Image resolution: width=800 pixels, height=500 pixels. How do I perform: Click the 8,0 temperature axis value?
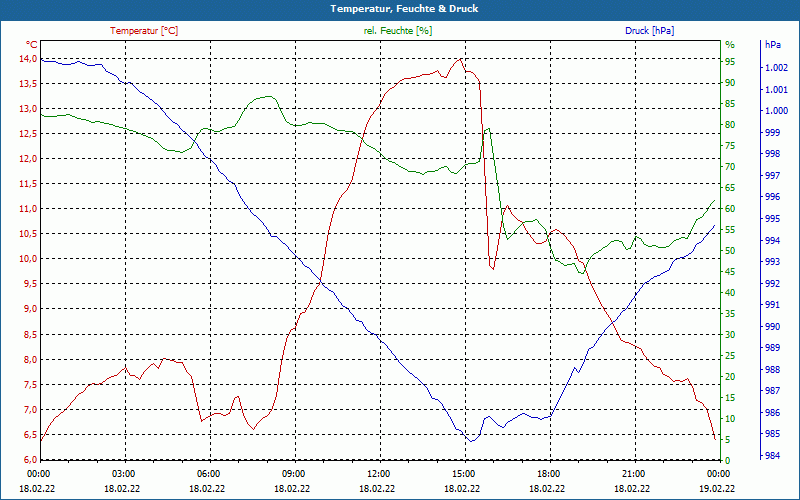[x=30, y=360]
